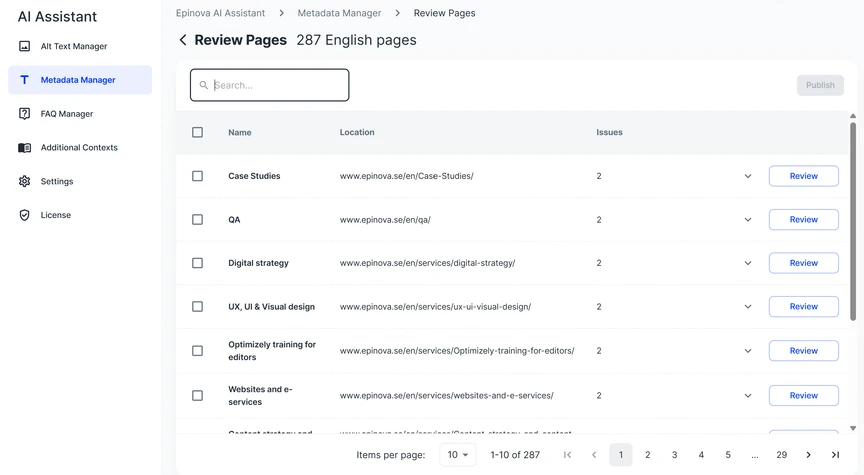The image size is (864, 475).
Task: Tick the Digital strategy row checkbox
Action: [x=197, y=263]
